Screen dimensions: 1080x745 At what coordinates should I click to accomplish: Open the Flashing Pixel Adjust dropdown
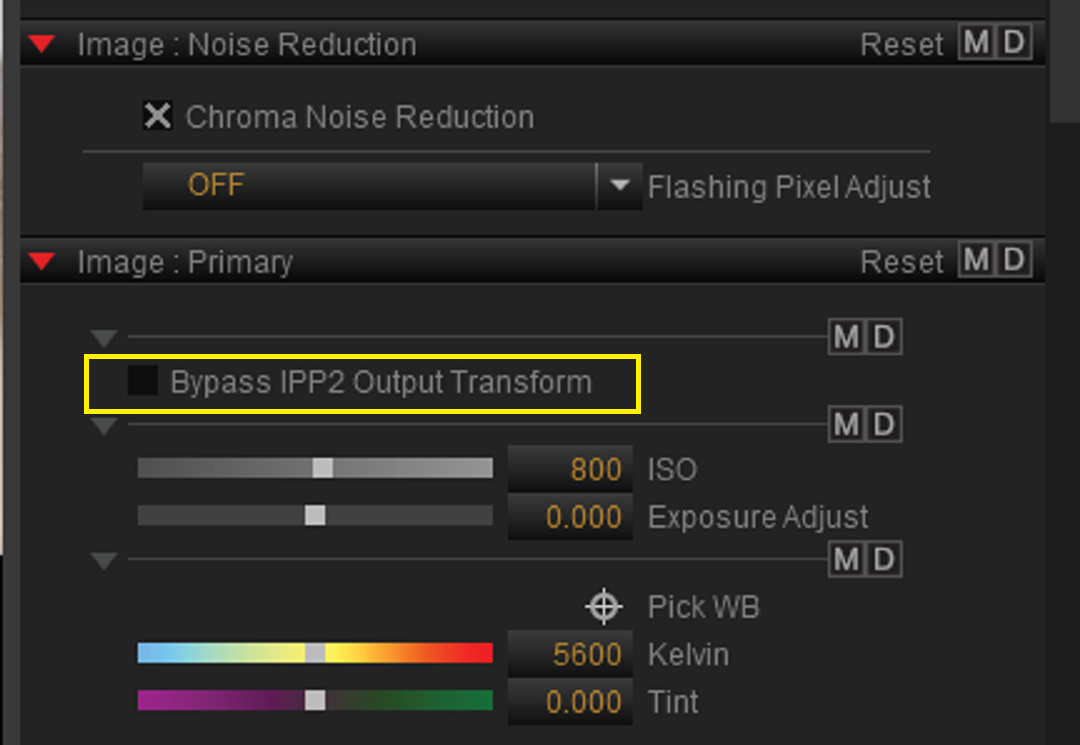pos(619,186)
